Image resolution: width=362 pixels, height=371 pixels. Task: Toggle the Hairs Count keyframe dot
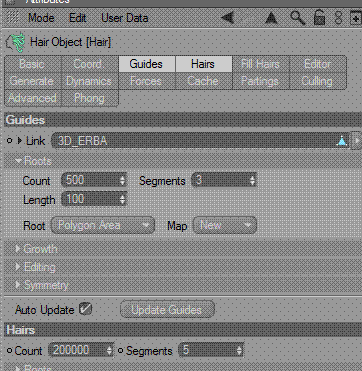[x=9, y=351]
